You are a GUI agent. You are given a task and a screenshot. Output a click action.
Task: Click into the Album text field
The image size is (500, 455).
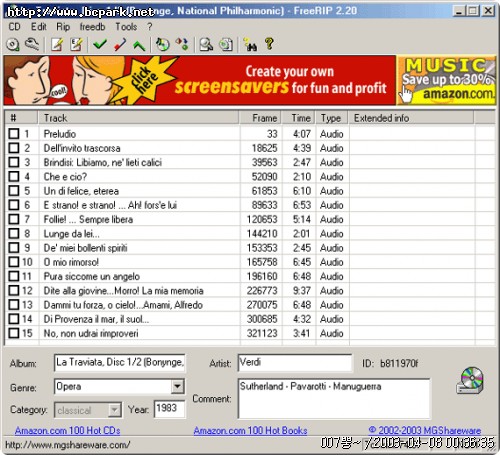[119, 363]
